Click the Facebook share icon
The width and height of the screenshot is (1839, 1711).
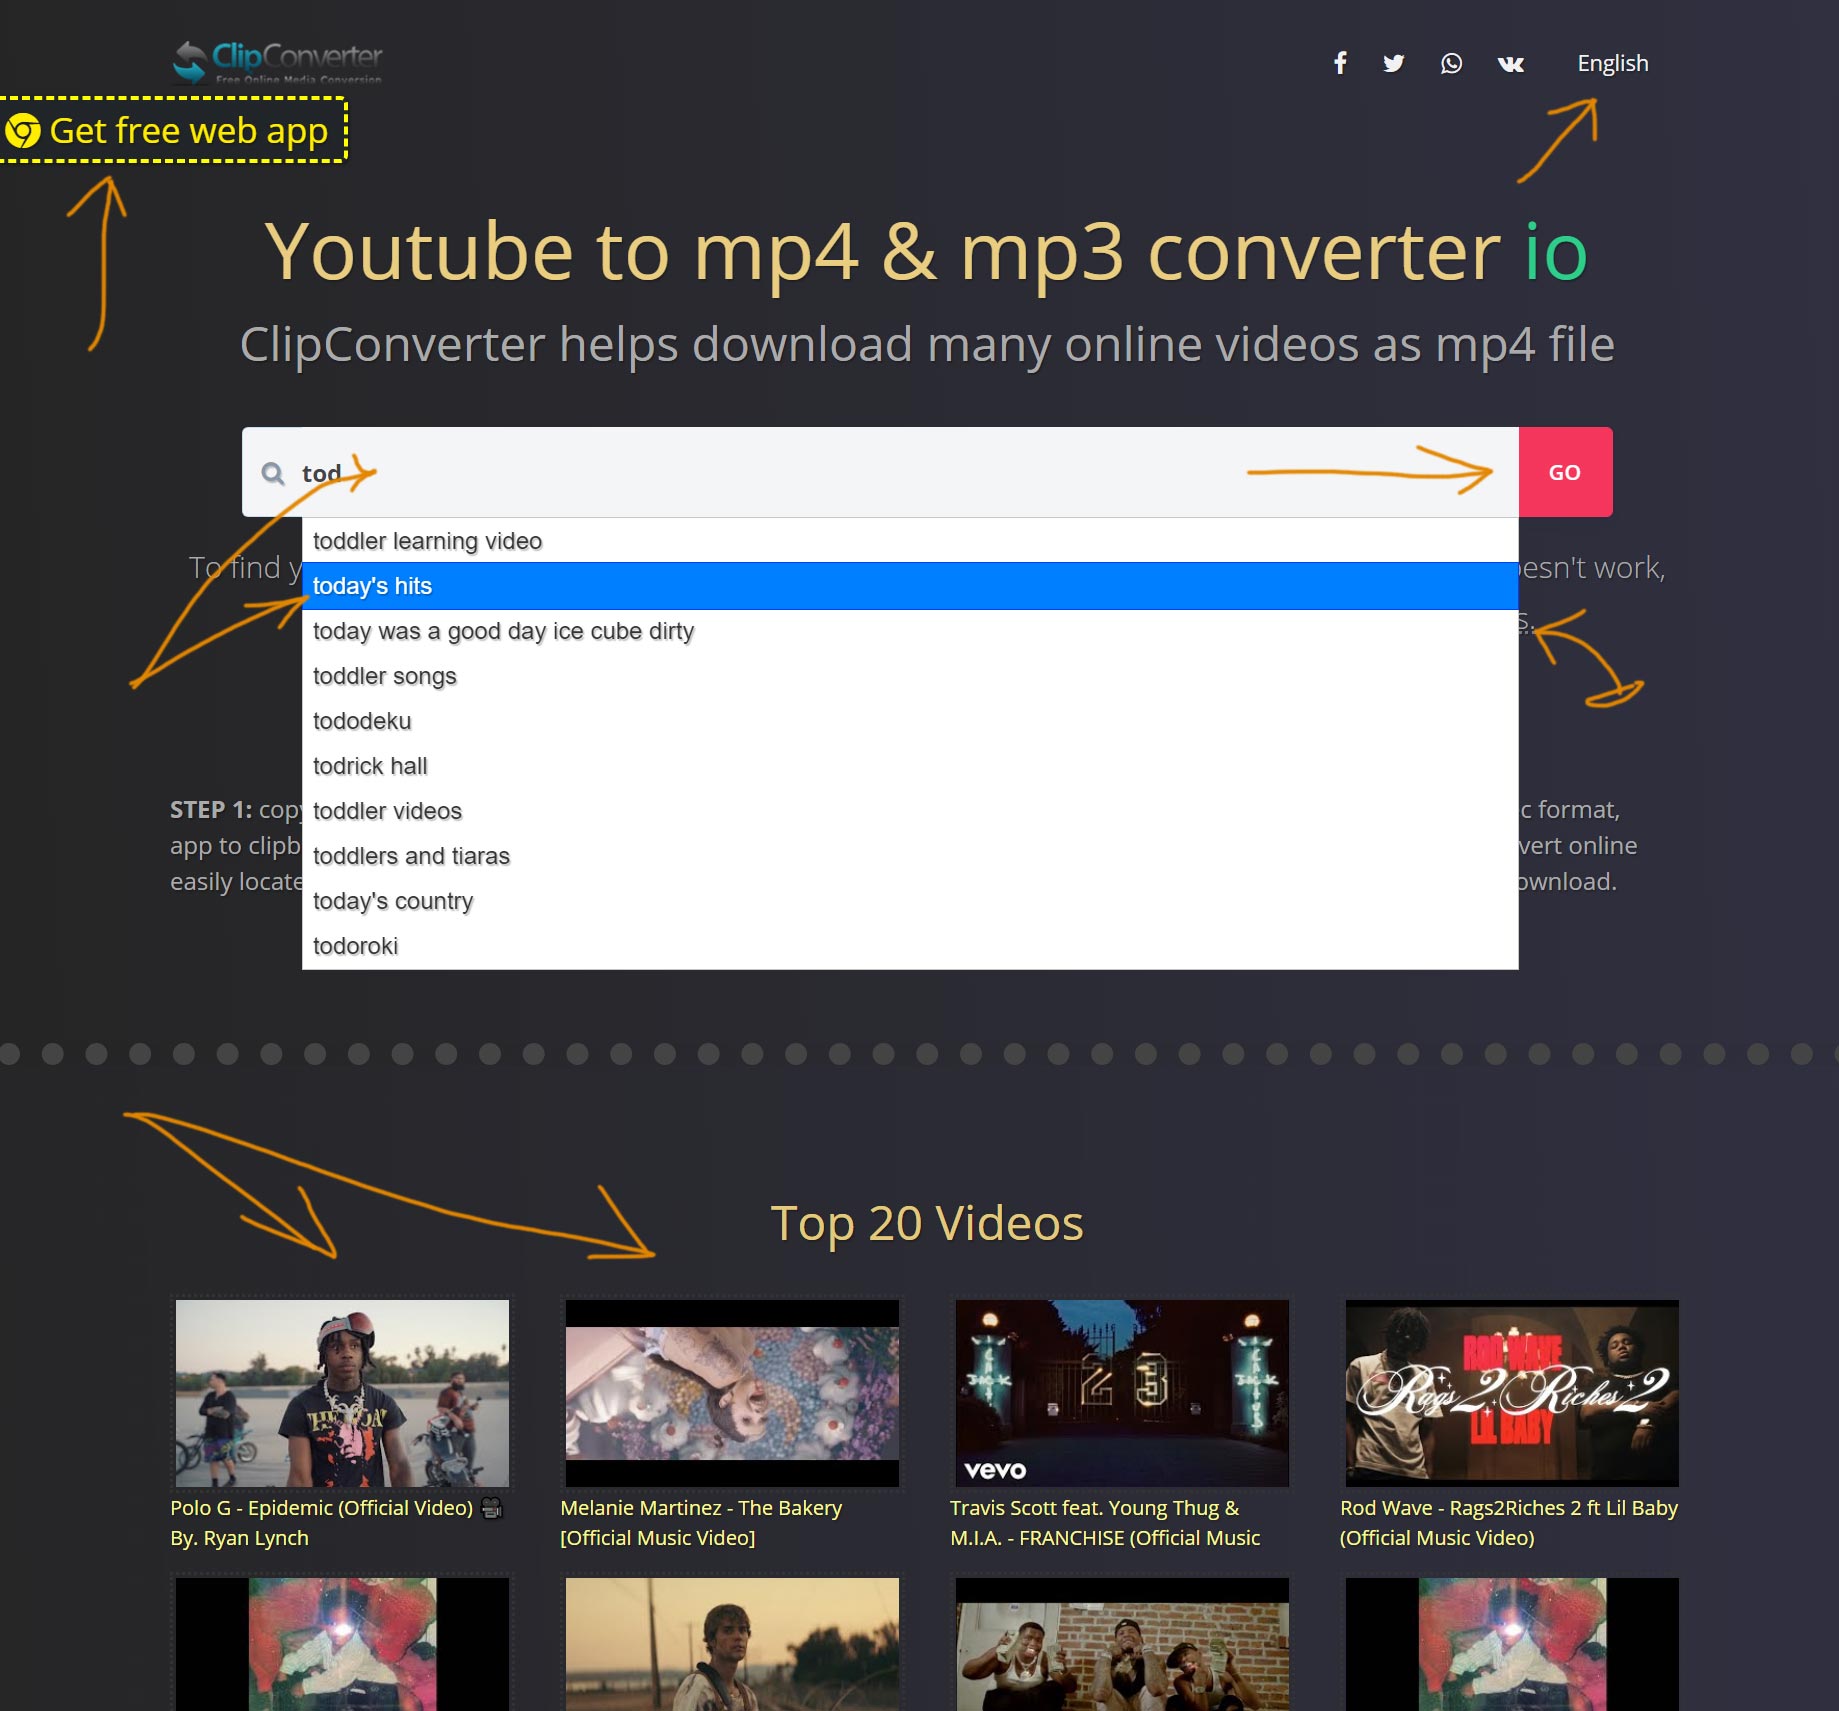(1340, 63)
